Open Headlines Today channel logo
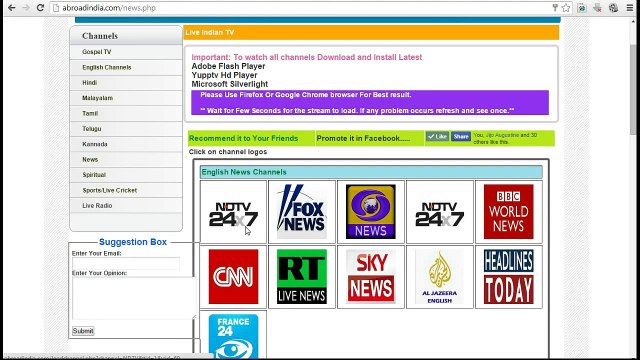 click(x=509, y=277)
